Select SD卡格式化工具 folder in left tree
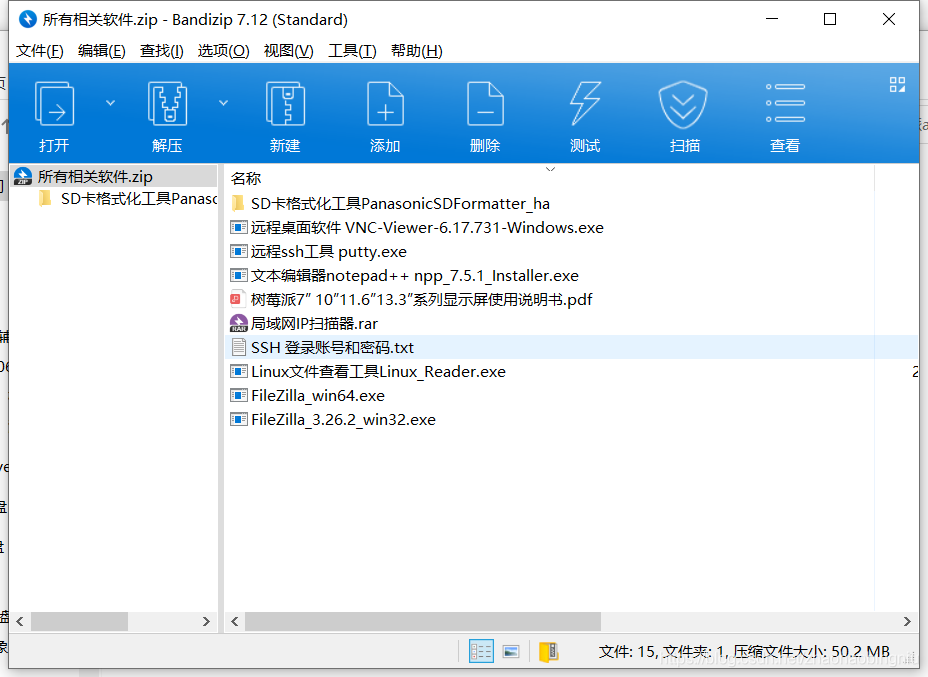 pos(128,198)
